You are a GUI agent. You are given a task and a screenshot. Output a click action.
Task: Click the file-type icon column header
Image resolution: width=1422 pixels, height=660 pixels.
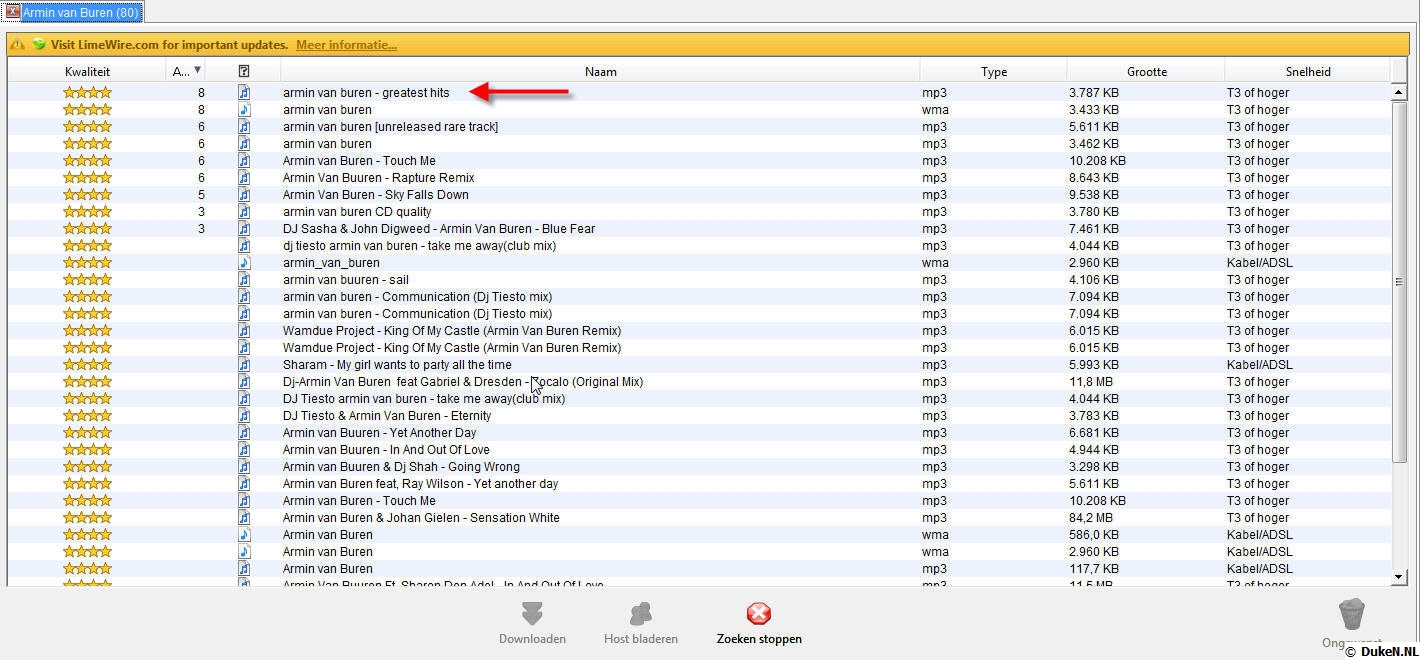pos(244,71)
